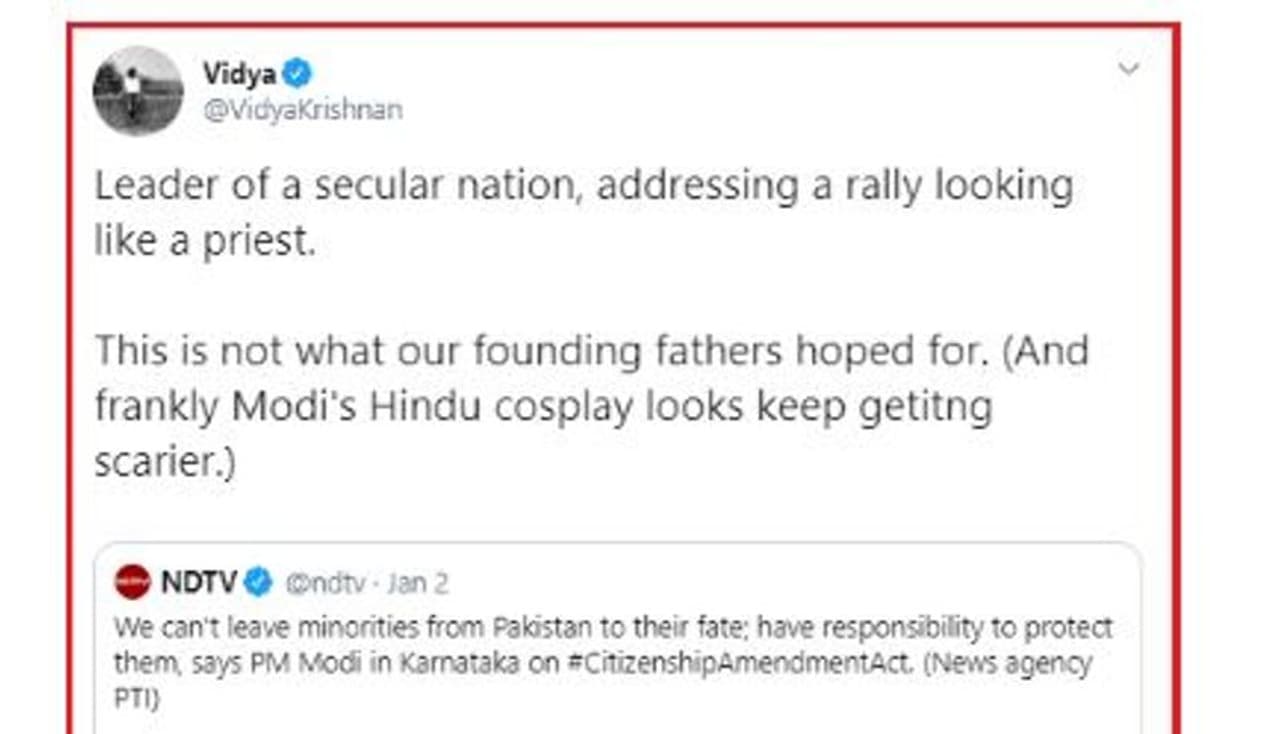Open Vidya's profile picture avatar
Screen dimensions: 1280x734
pos(137,91)
